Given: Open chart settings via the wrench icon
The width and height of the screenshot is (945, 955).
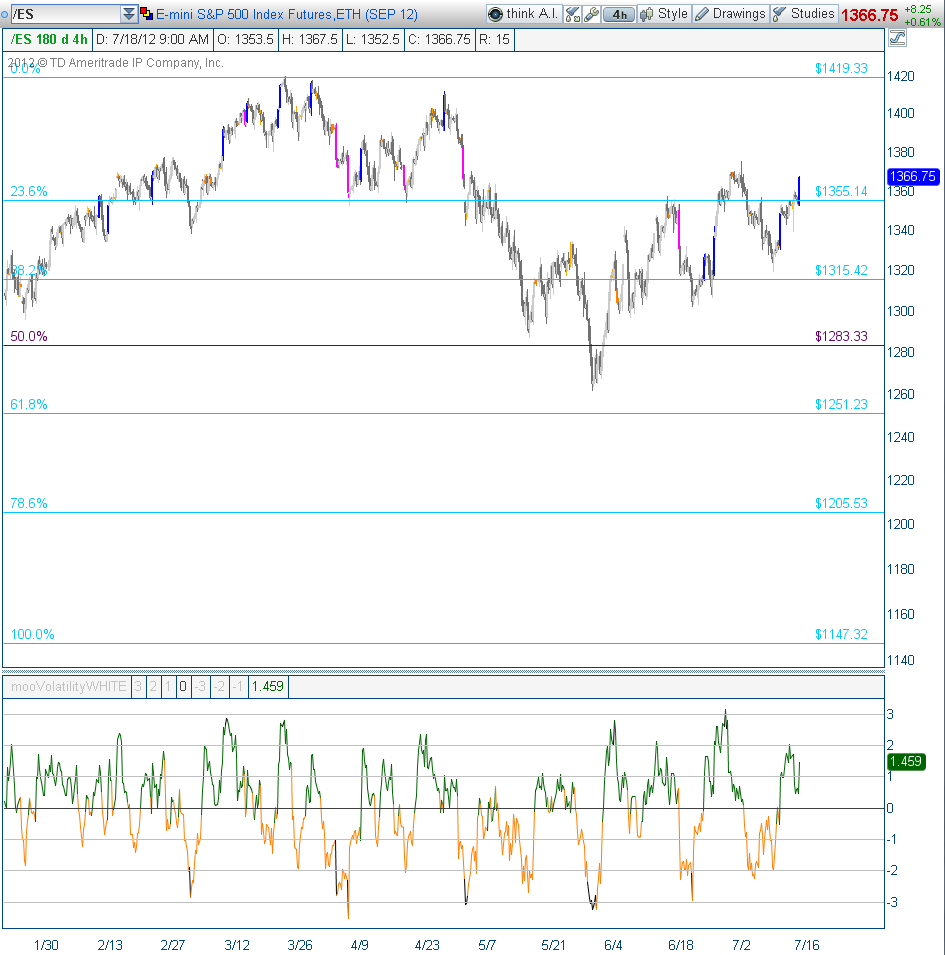Looking at the screenshot, I should [x=591, y=14].
